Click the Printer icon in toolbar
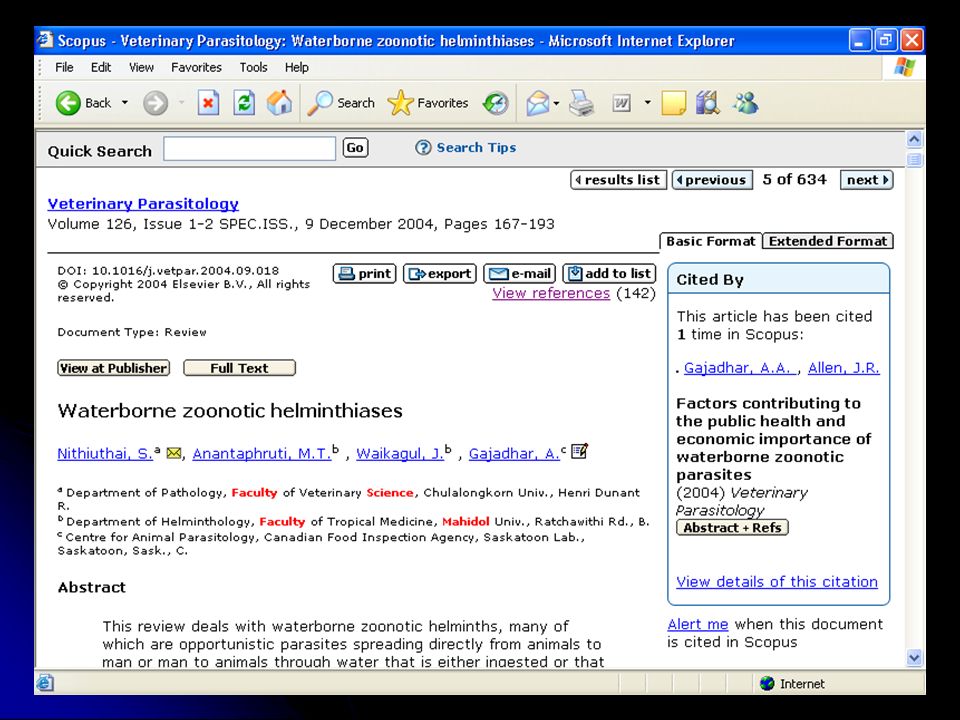Image resolution: width=960 pixels, height=720 pixels. 581,103
